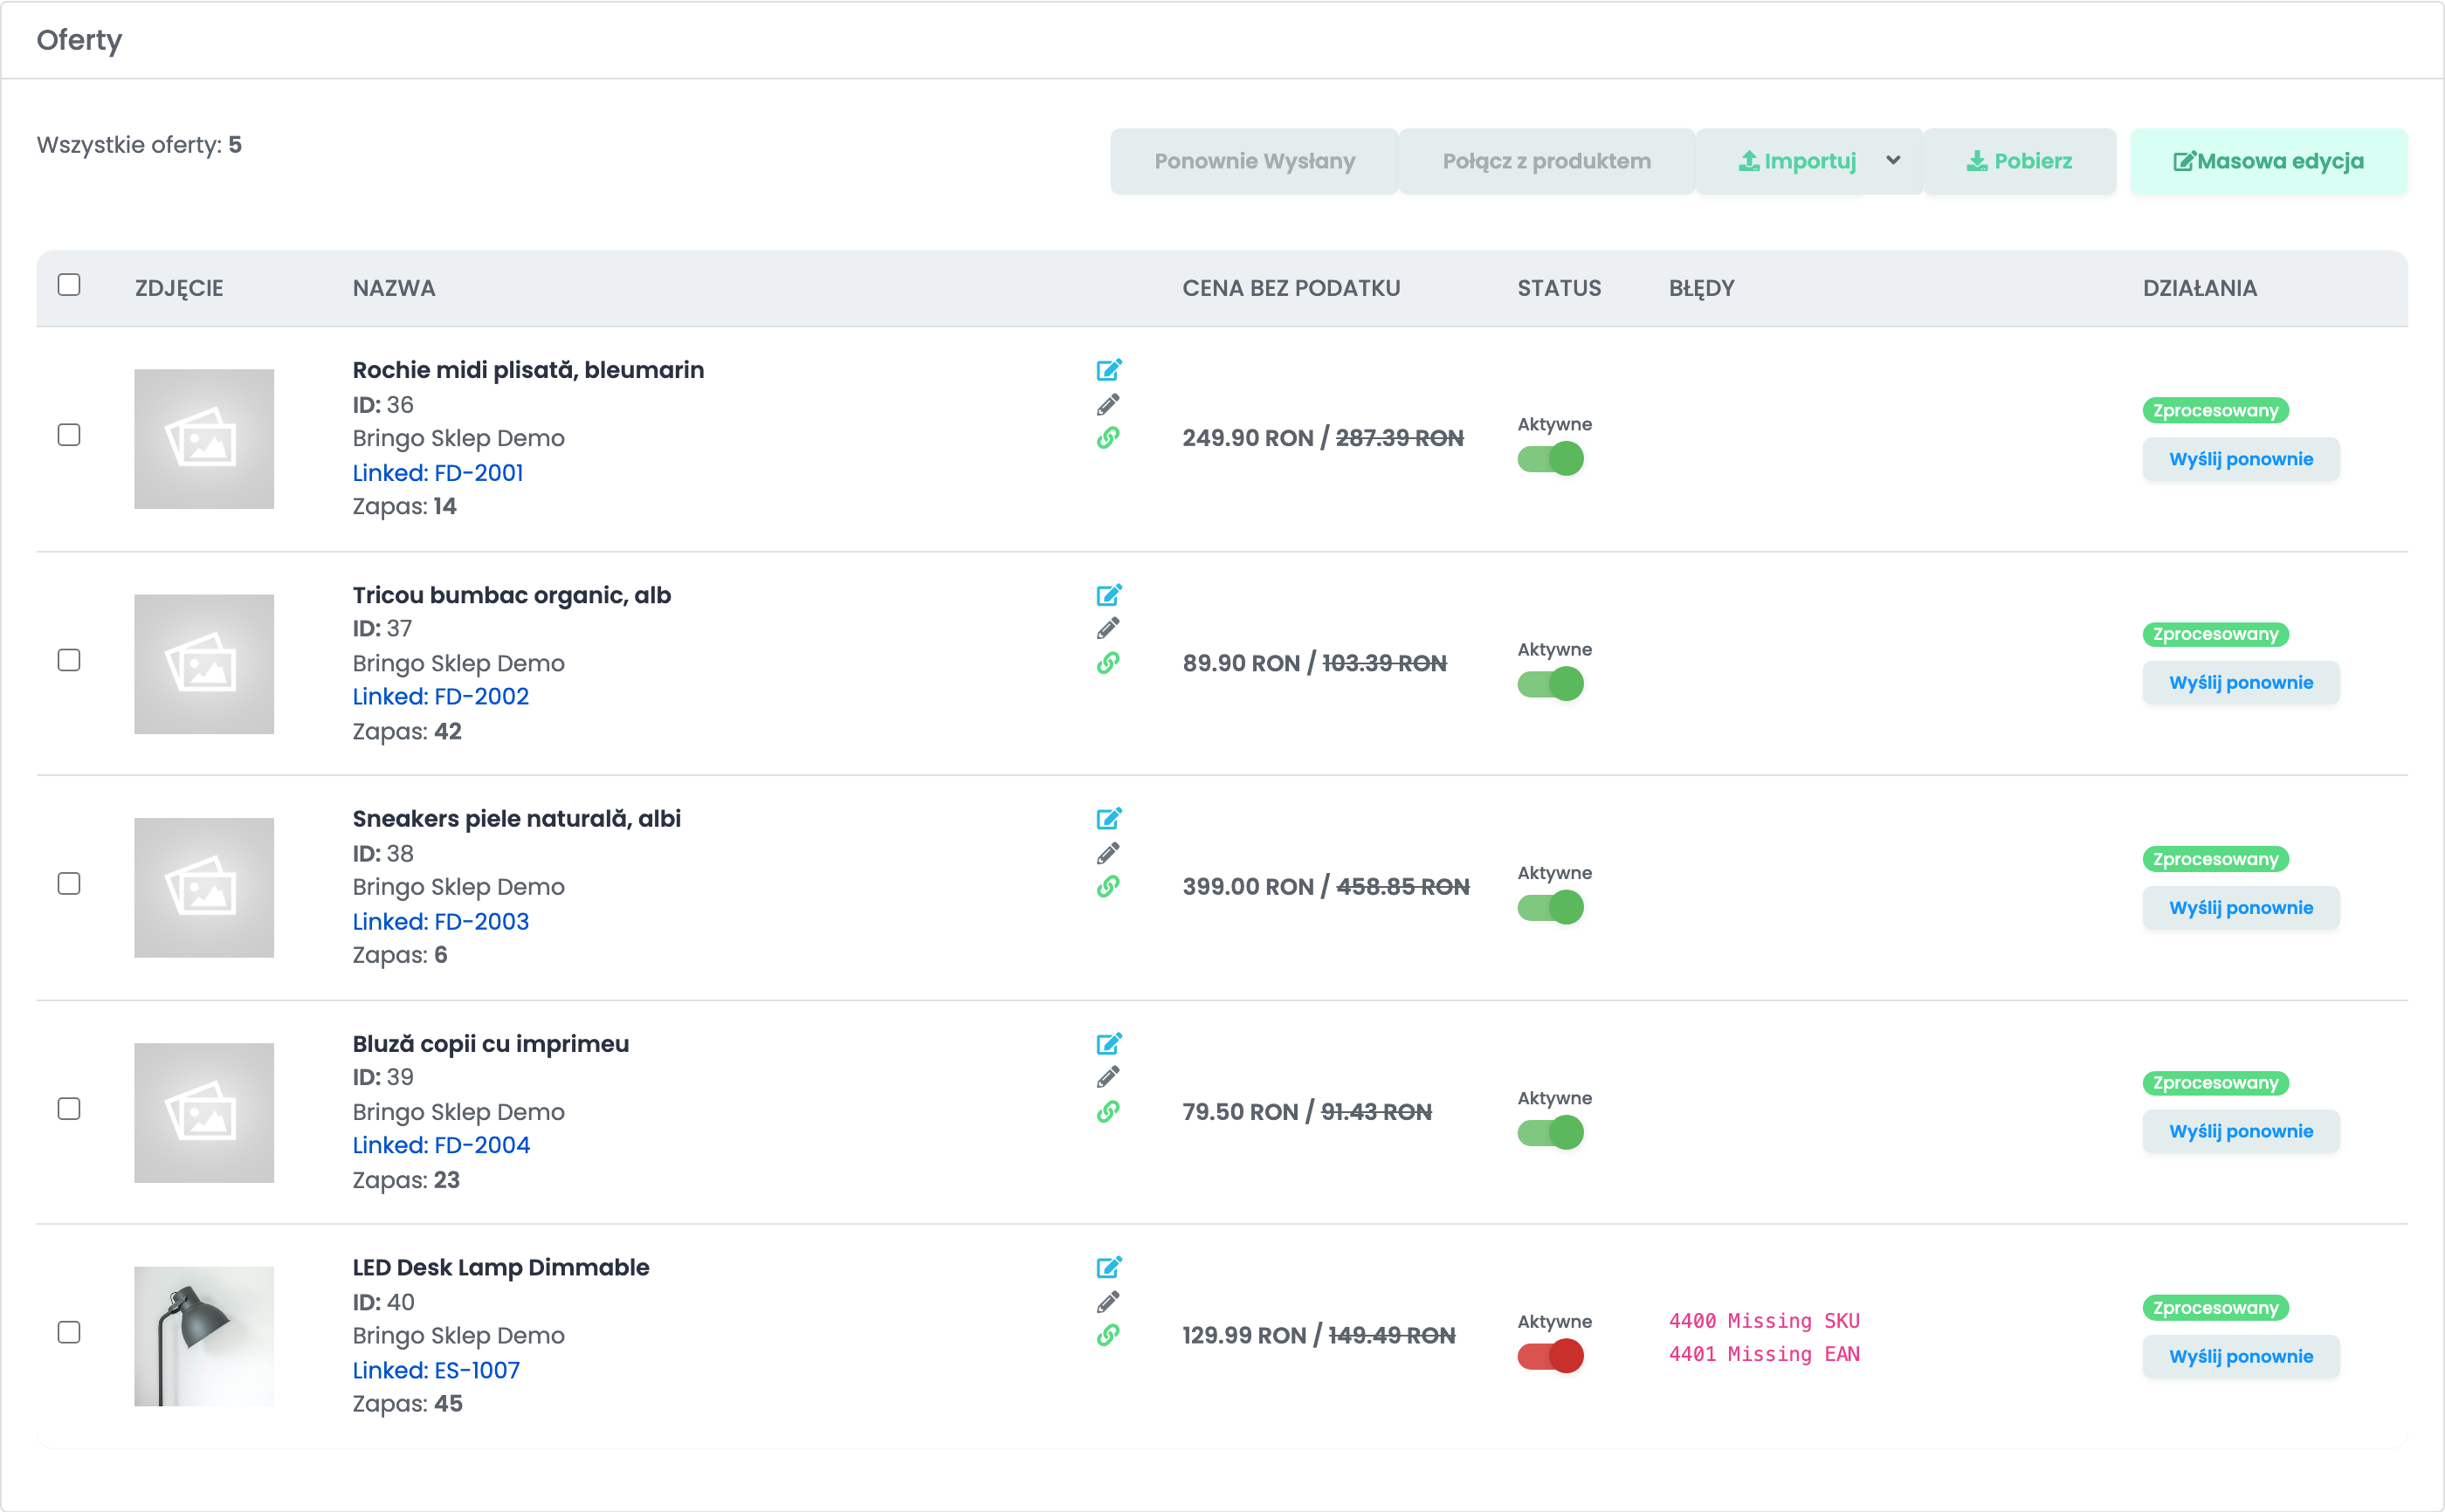
Task: Expand the Importuj dropdown arrow
Action: coord(1893,161)
